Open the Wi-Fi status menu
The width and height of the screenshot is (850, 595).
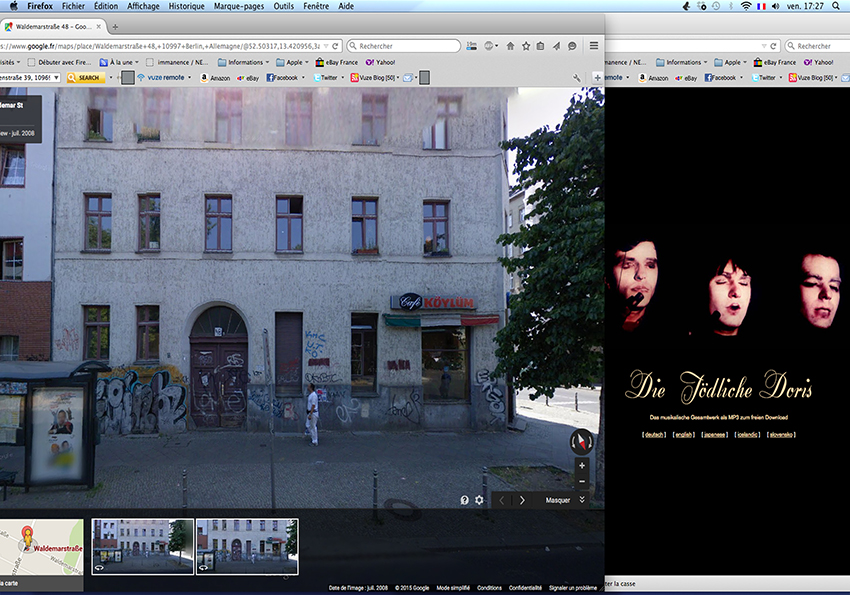(746, 6)
